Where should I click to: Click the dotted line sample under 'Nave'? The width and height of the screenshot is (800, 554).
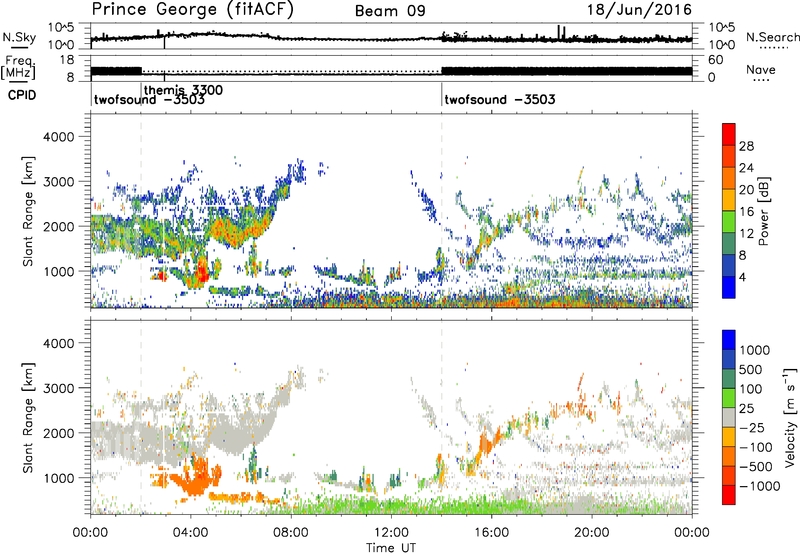[762, 80]
